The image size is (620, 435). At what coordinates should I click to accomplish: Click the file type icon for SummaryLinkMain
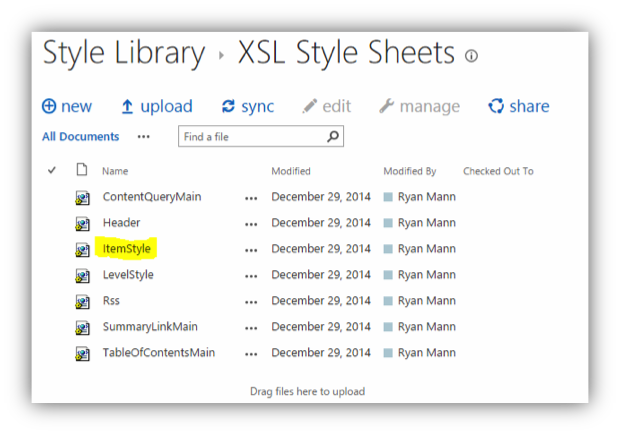tap(82, 327)
